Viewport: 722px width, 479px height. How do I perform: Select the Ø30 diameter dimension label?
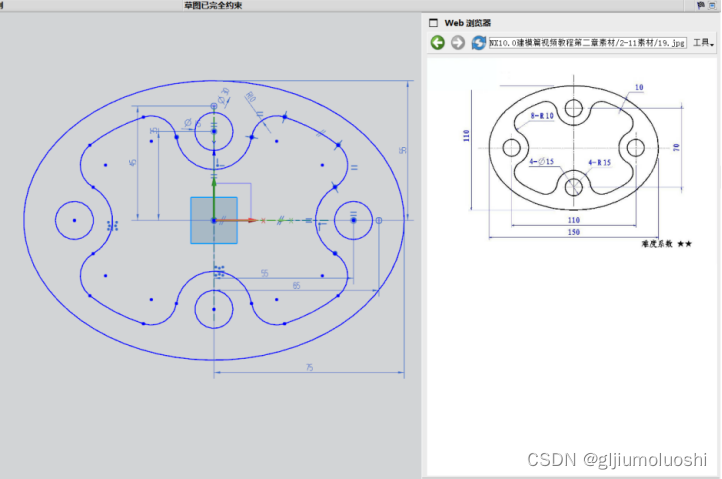[224, 97]
